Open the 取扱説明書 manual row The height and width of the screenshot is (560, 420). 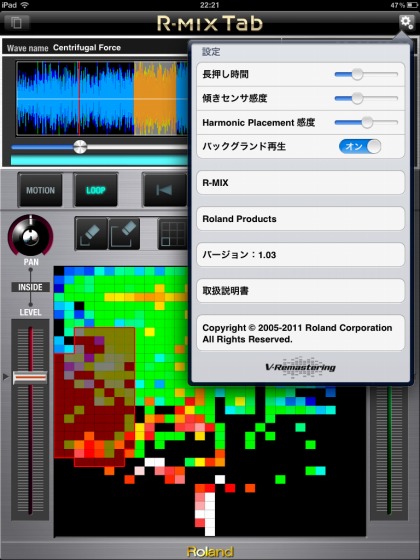(300, 291)
